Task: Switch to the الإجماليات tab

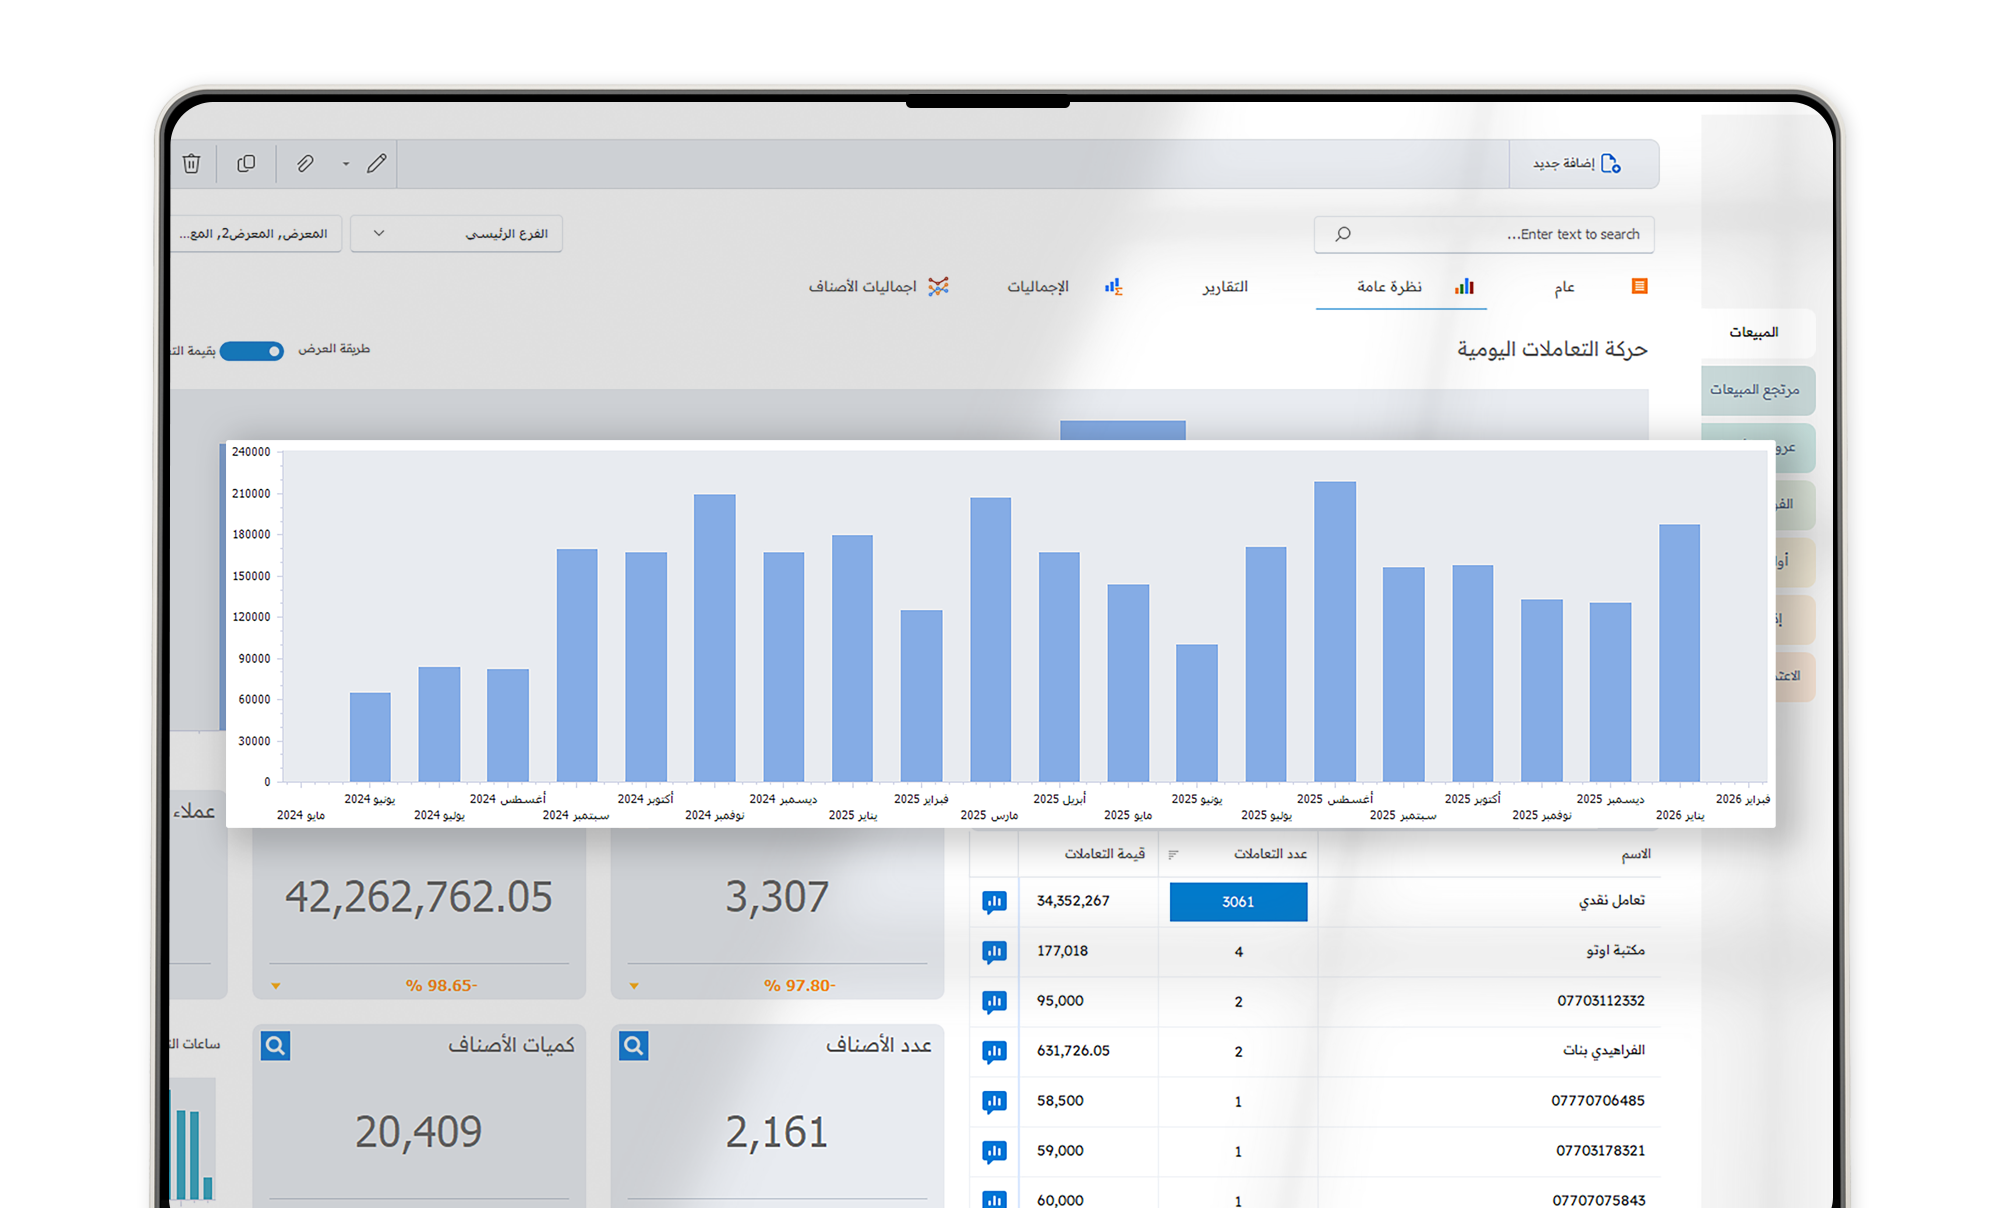Action: (x=1038, y=287)
